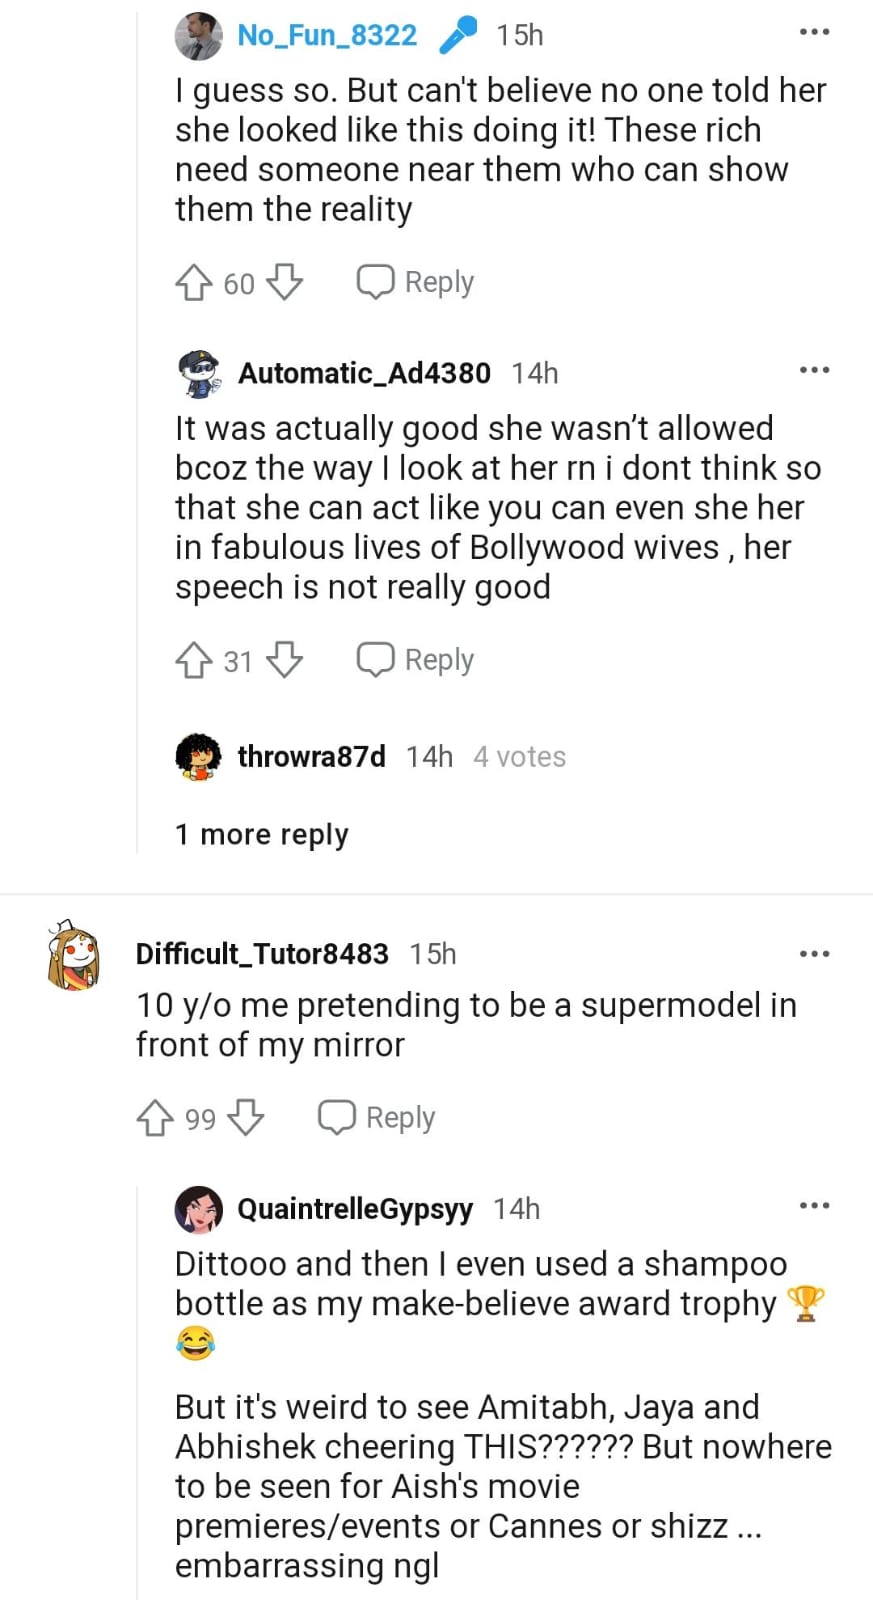The width and height of the screenshot is (873, 1600).
Task: Reply to Difficult_Tutor8483's comment
Action: [x=377, y=1118]
